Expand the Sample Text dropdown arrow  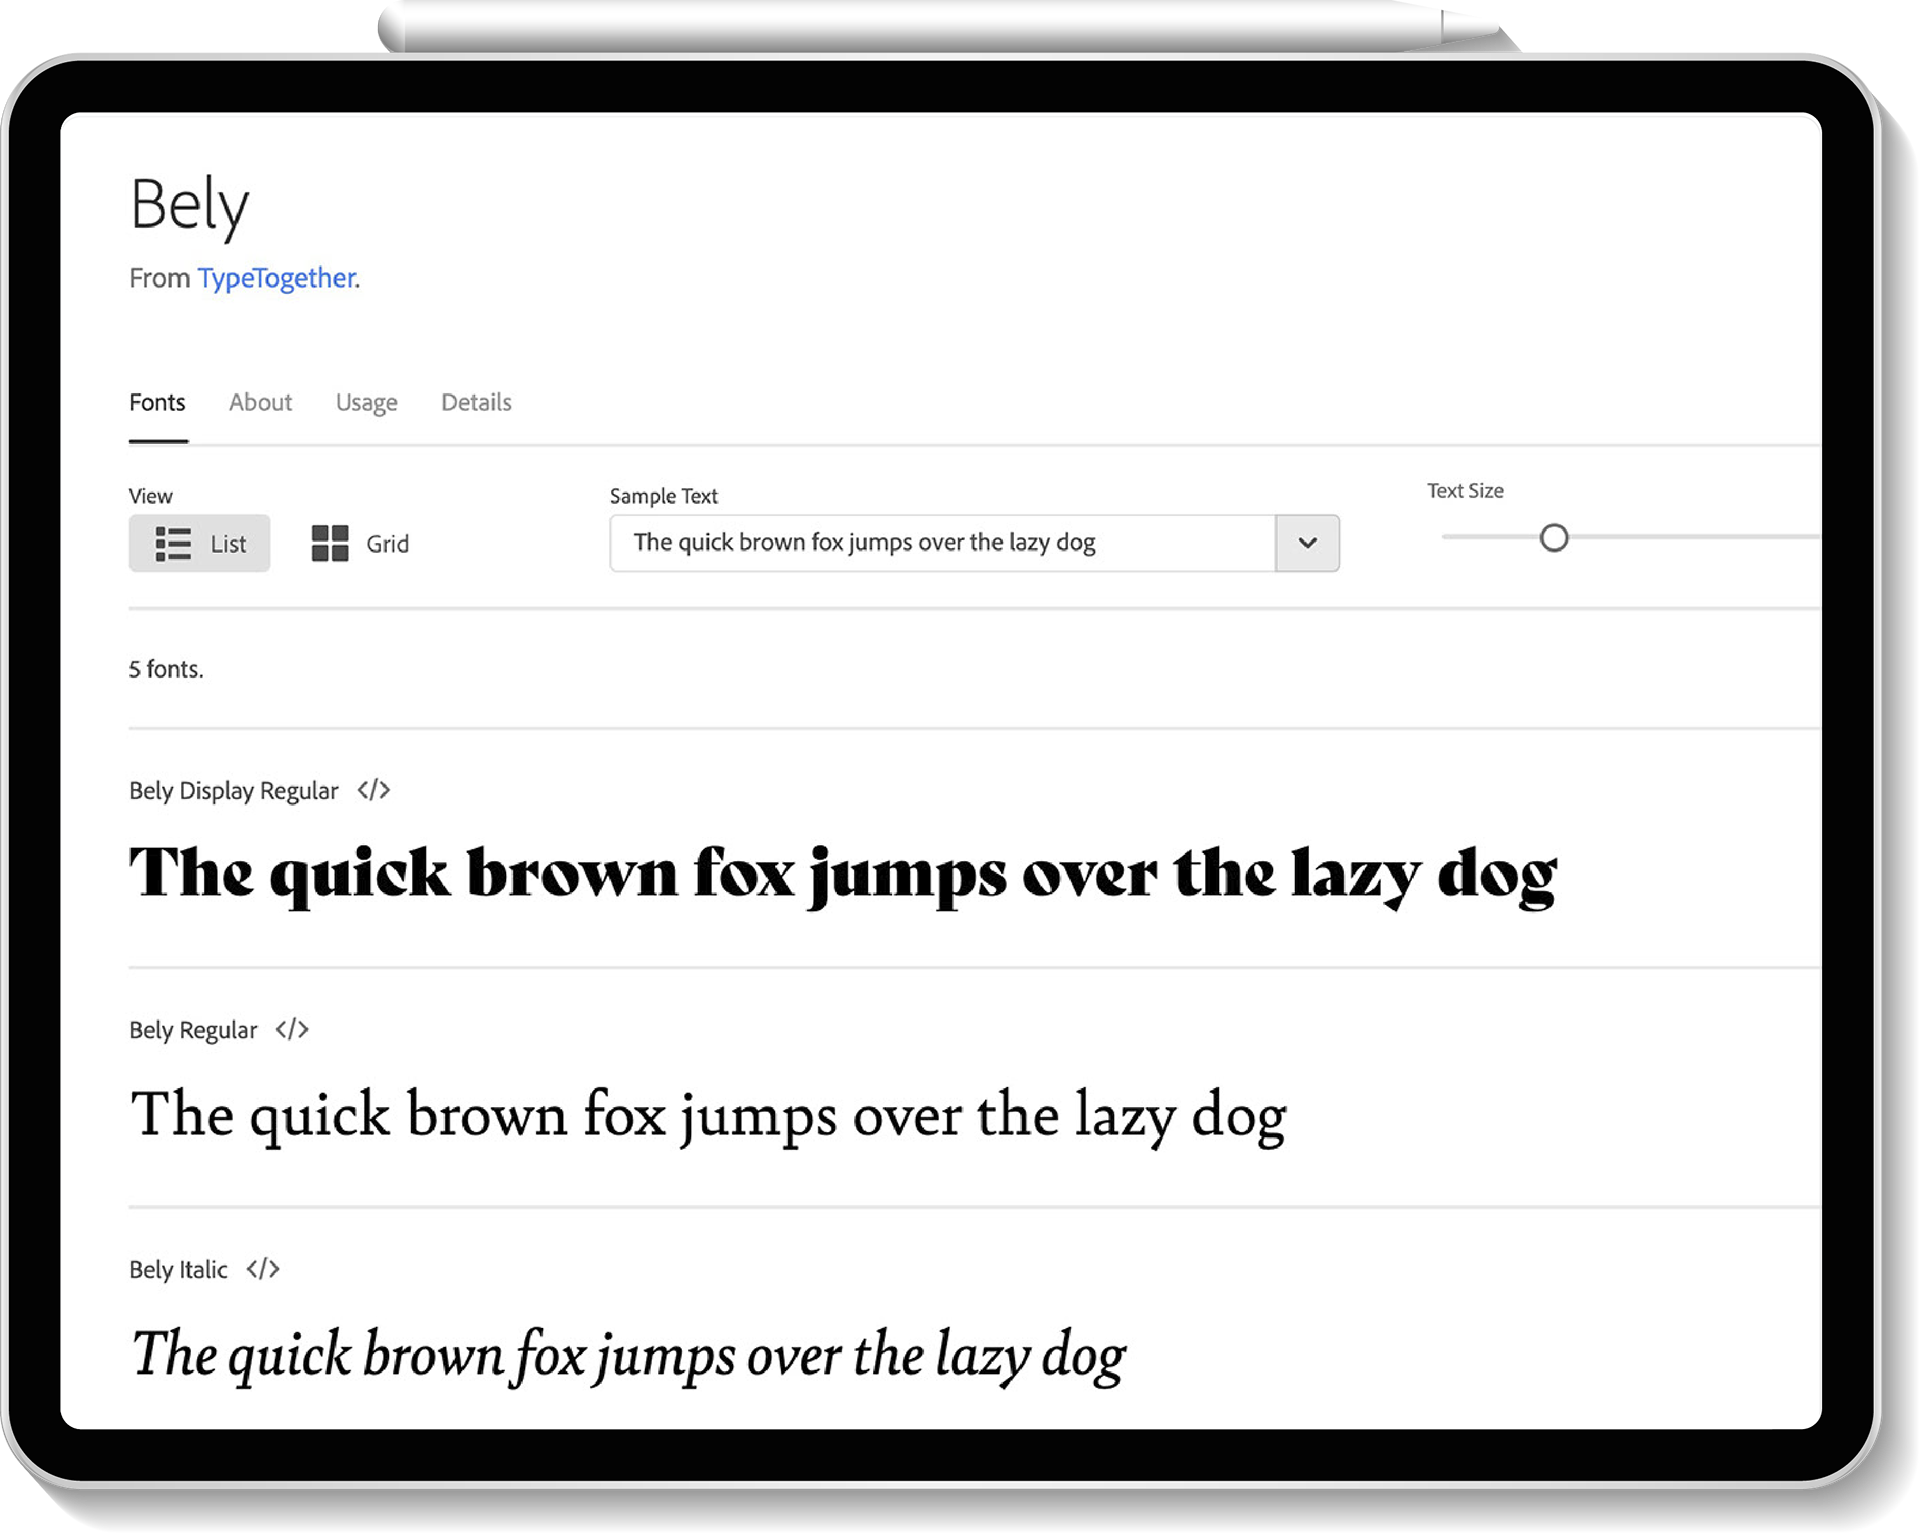tap(1307, 543)
